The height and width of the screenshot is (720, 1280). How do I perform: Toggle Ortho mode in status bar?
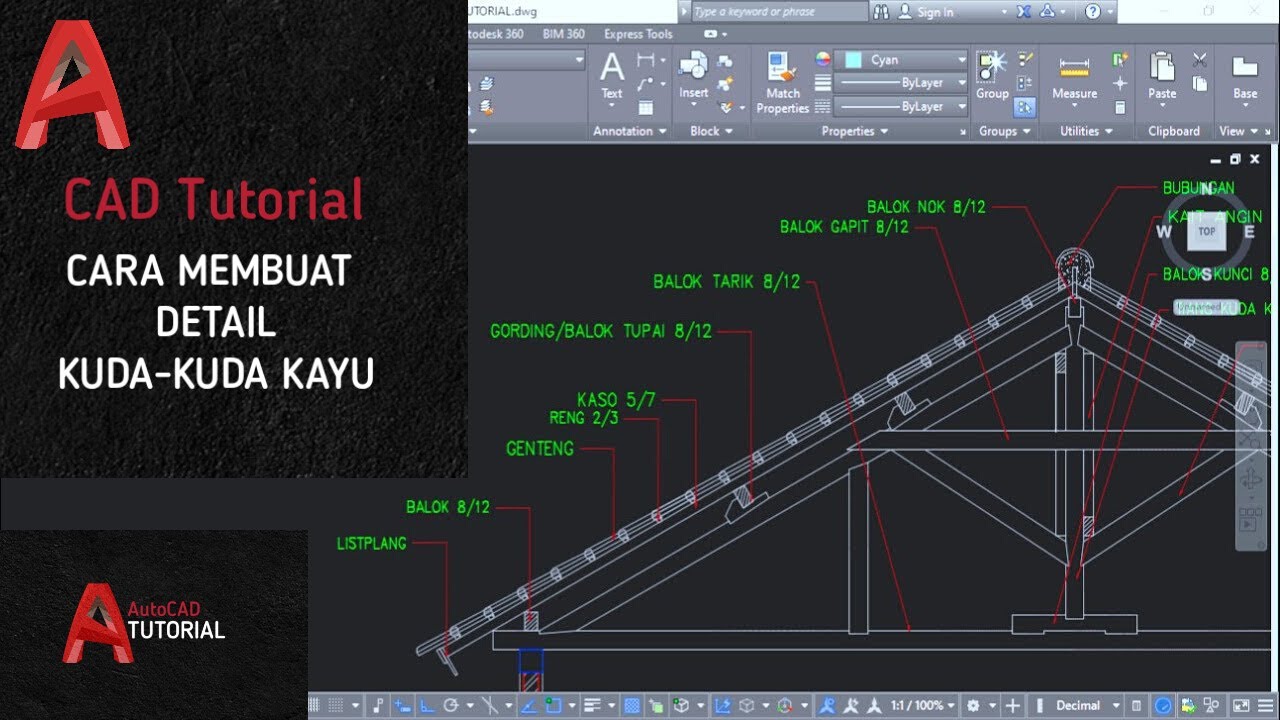tap(426, 706)
